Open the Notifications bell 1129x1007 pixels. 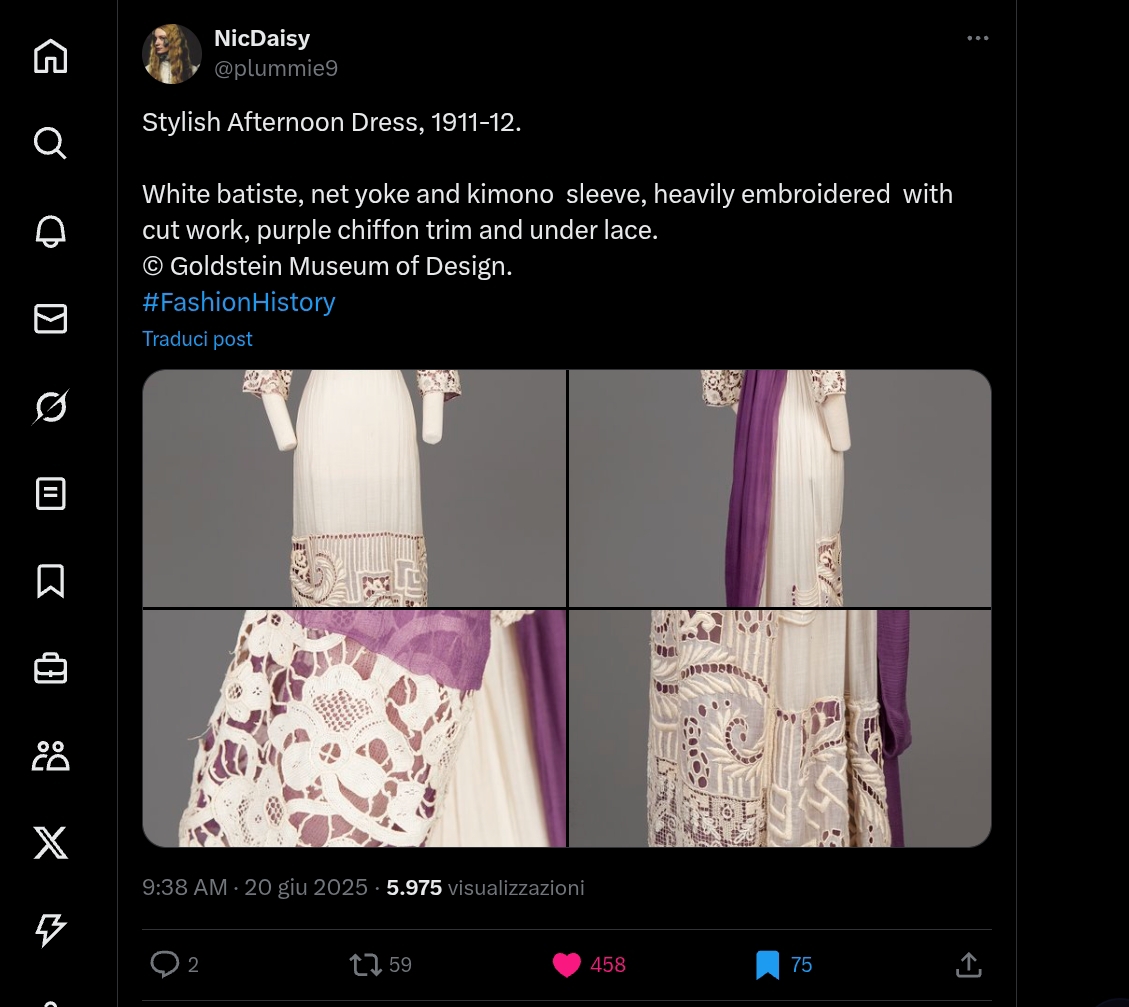(50, 231)
